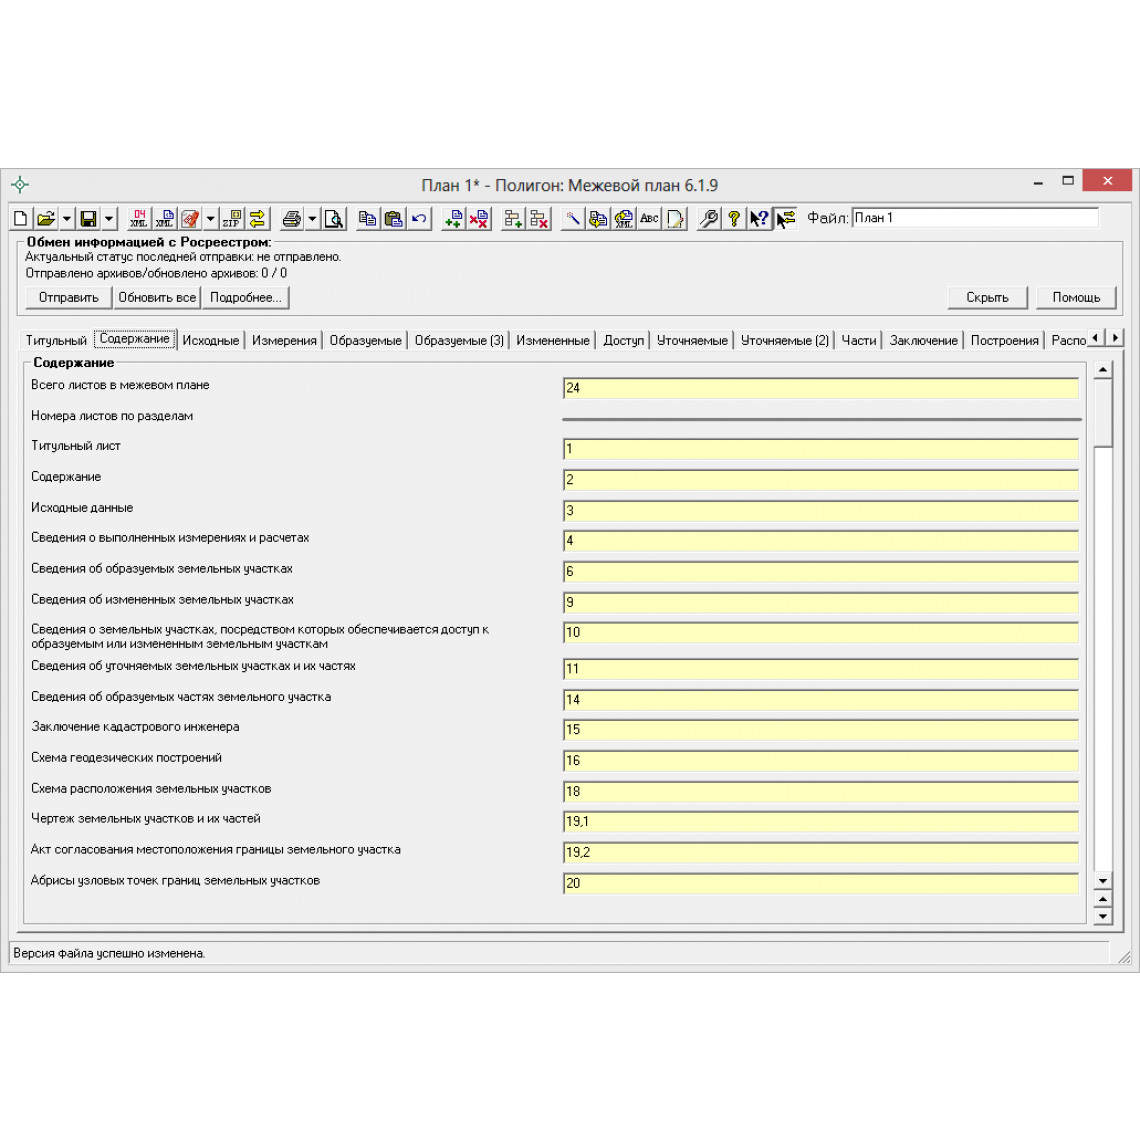Image resolution: width=1140 pixels, height=1140 pixels.
Task: Switch to the Построения tab
Action: coord(1005,340)
